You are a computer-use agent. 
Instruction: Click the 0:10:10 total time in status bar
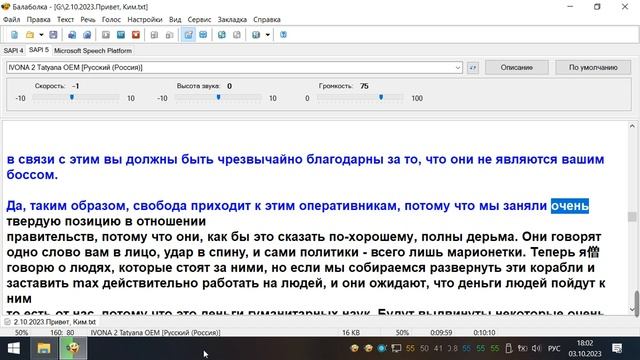click(484, 333)
